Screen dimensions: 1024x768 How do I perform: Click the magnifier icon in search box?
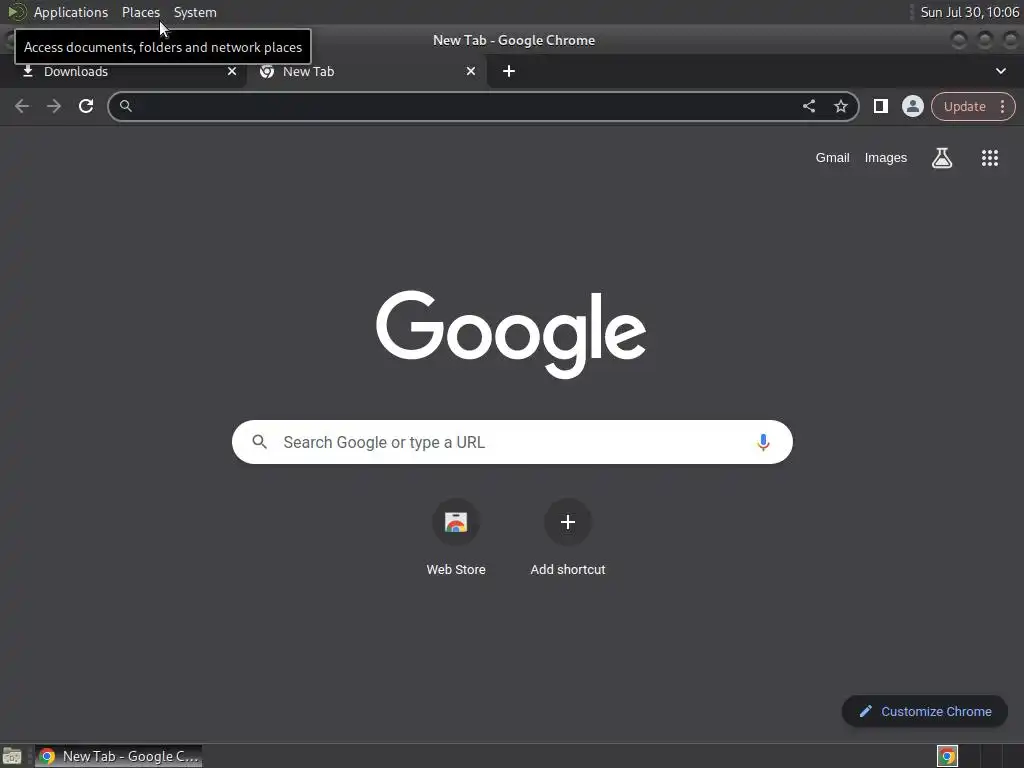click(x=259, y=442)
